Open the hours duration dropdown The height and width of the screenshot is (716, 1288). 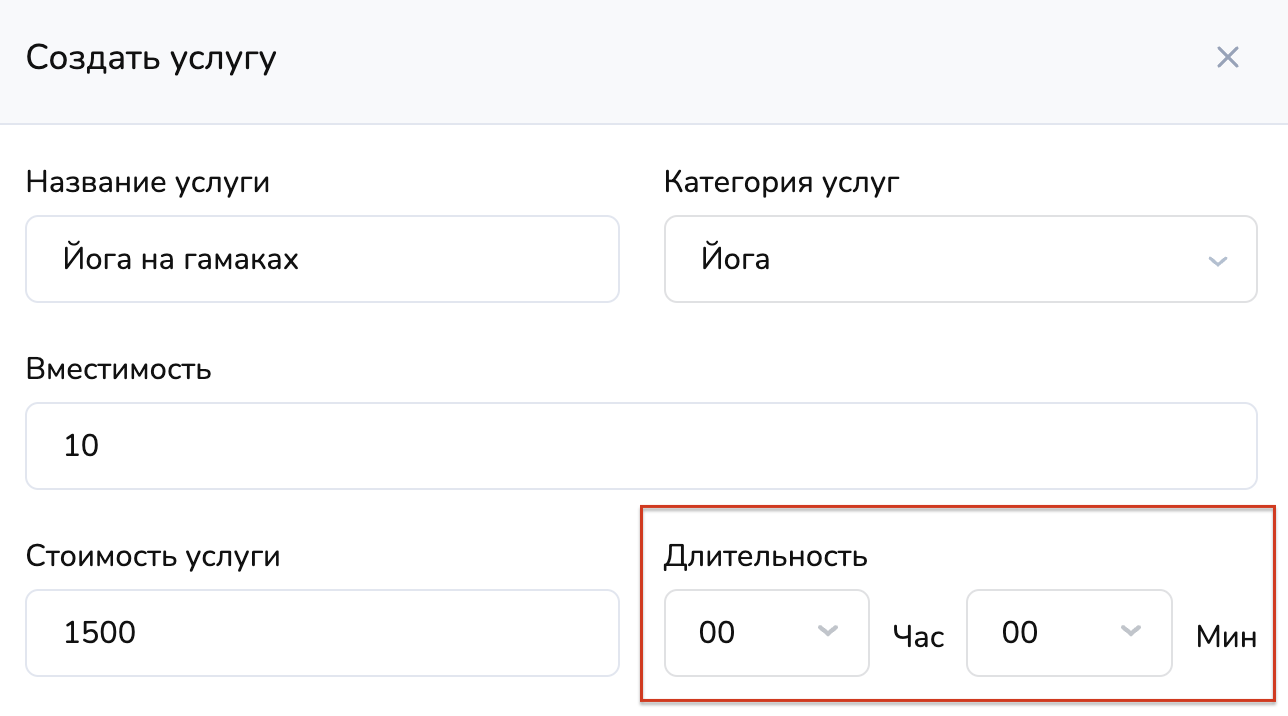pyautogui.click(x=766, y=633)
